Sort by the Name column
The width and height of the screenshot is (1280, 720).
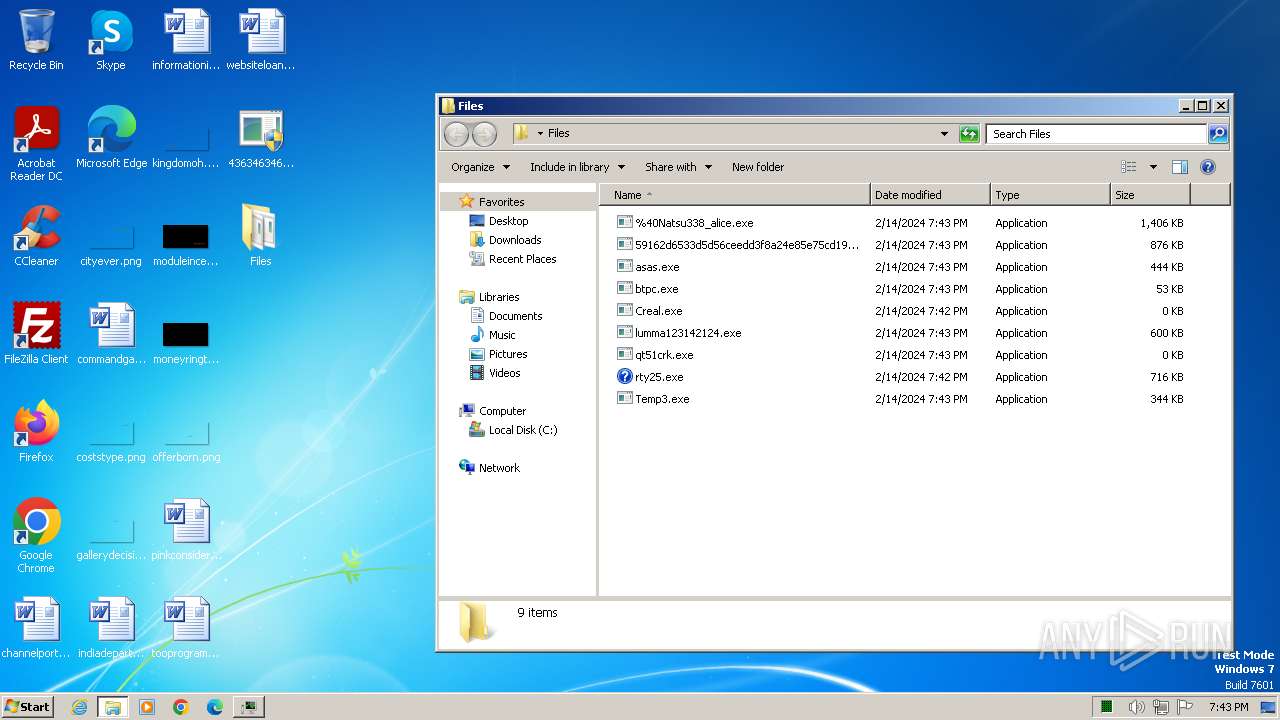734,195
